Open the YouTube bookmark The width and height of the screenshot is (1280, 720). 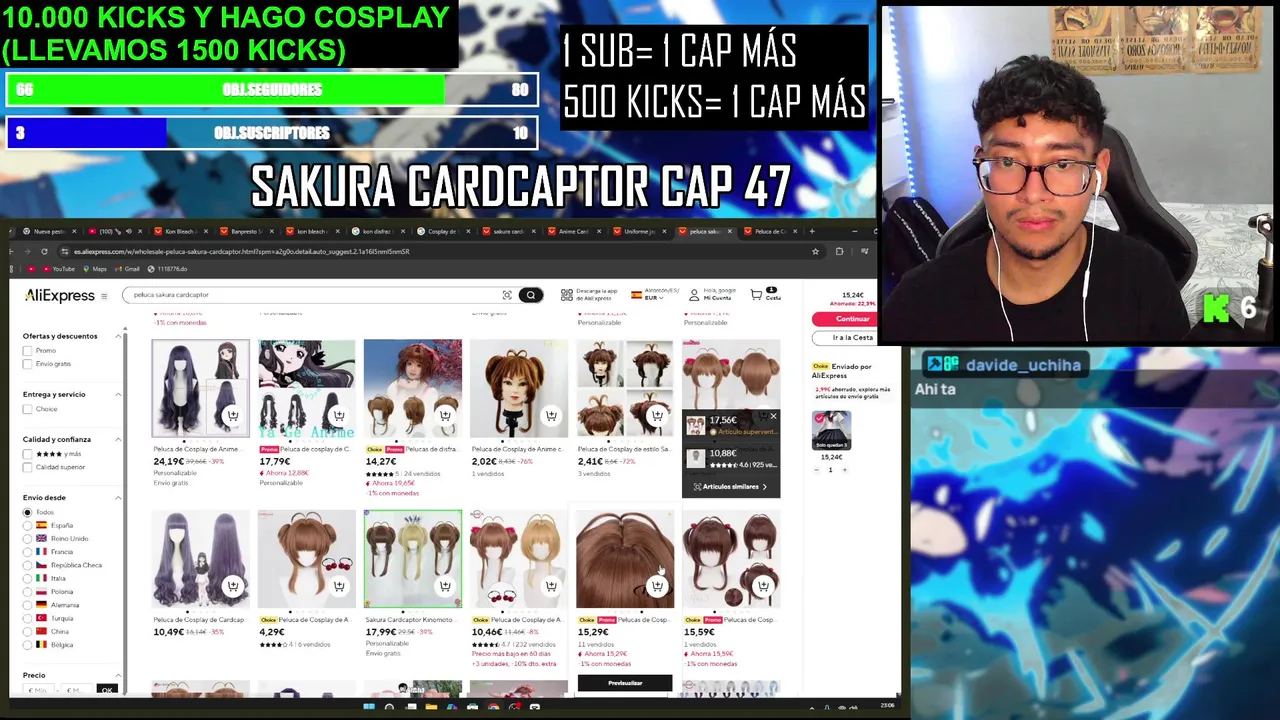coord(58,269)
